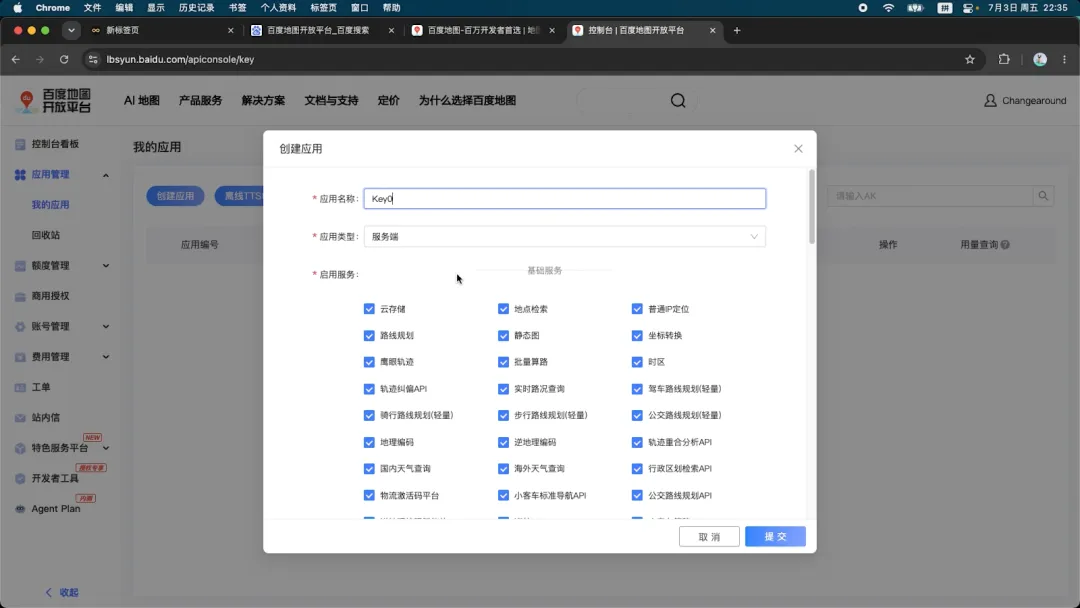Expand the 额度管理 section
This screenshot has height=608, width=1080.
pyautogui.click(x=106, y=266)
